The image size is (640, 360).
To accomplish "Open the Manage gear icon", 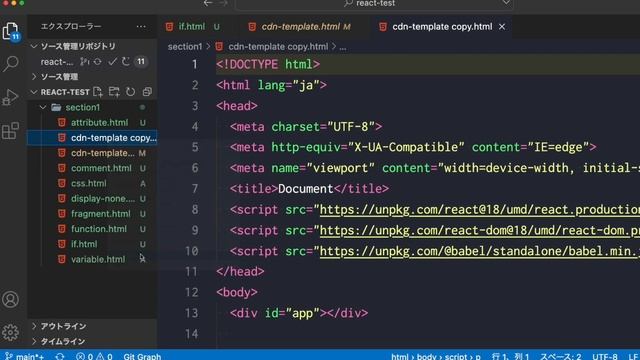I will coord(11,332).
